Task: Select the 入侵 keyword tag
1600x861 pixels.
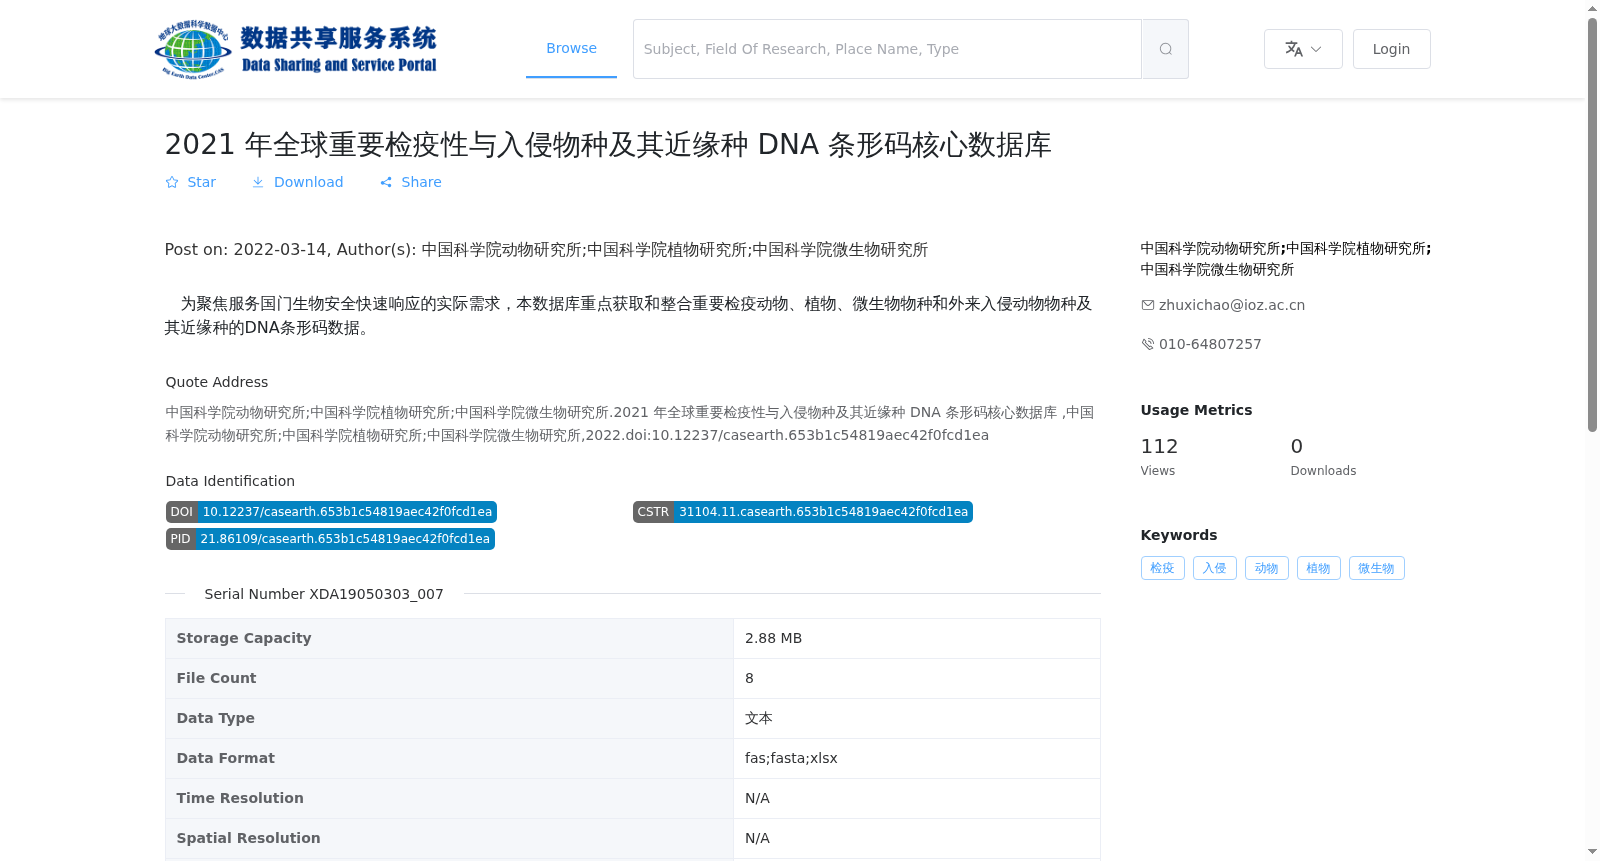Action: pyautogui.click(x=1215, y=568)
